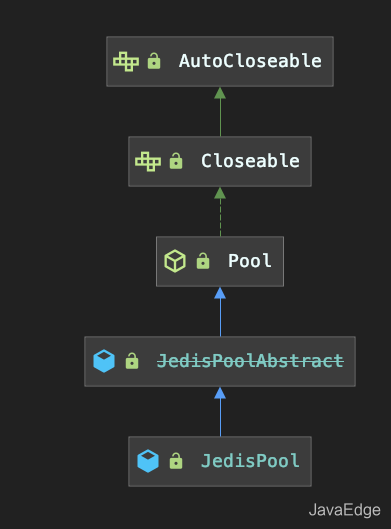
Task: Click the Pool abstract class cube icon
Action: point(175,261)
